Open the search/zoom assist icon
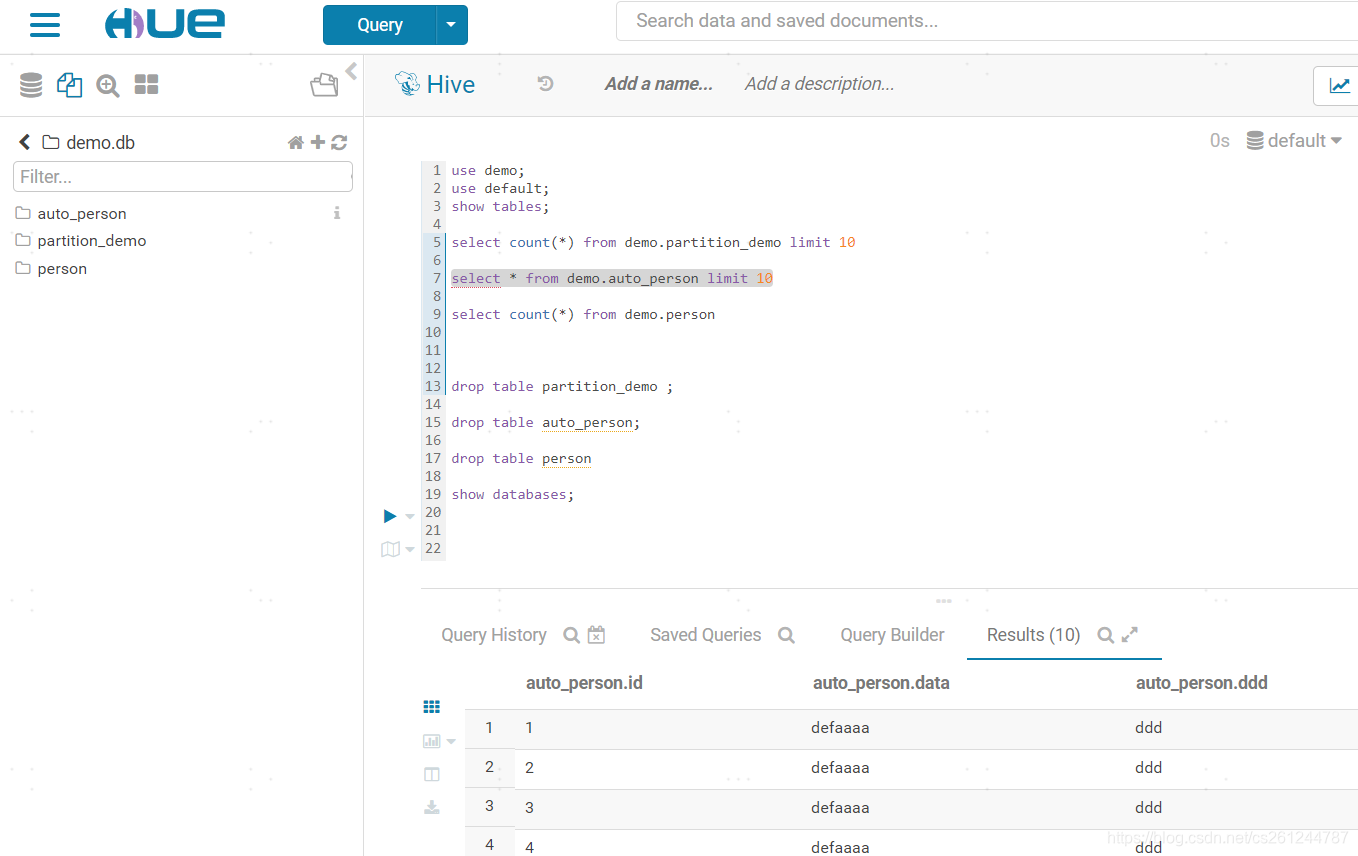1358x856 pixels. coord(108,86)
